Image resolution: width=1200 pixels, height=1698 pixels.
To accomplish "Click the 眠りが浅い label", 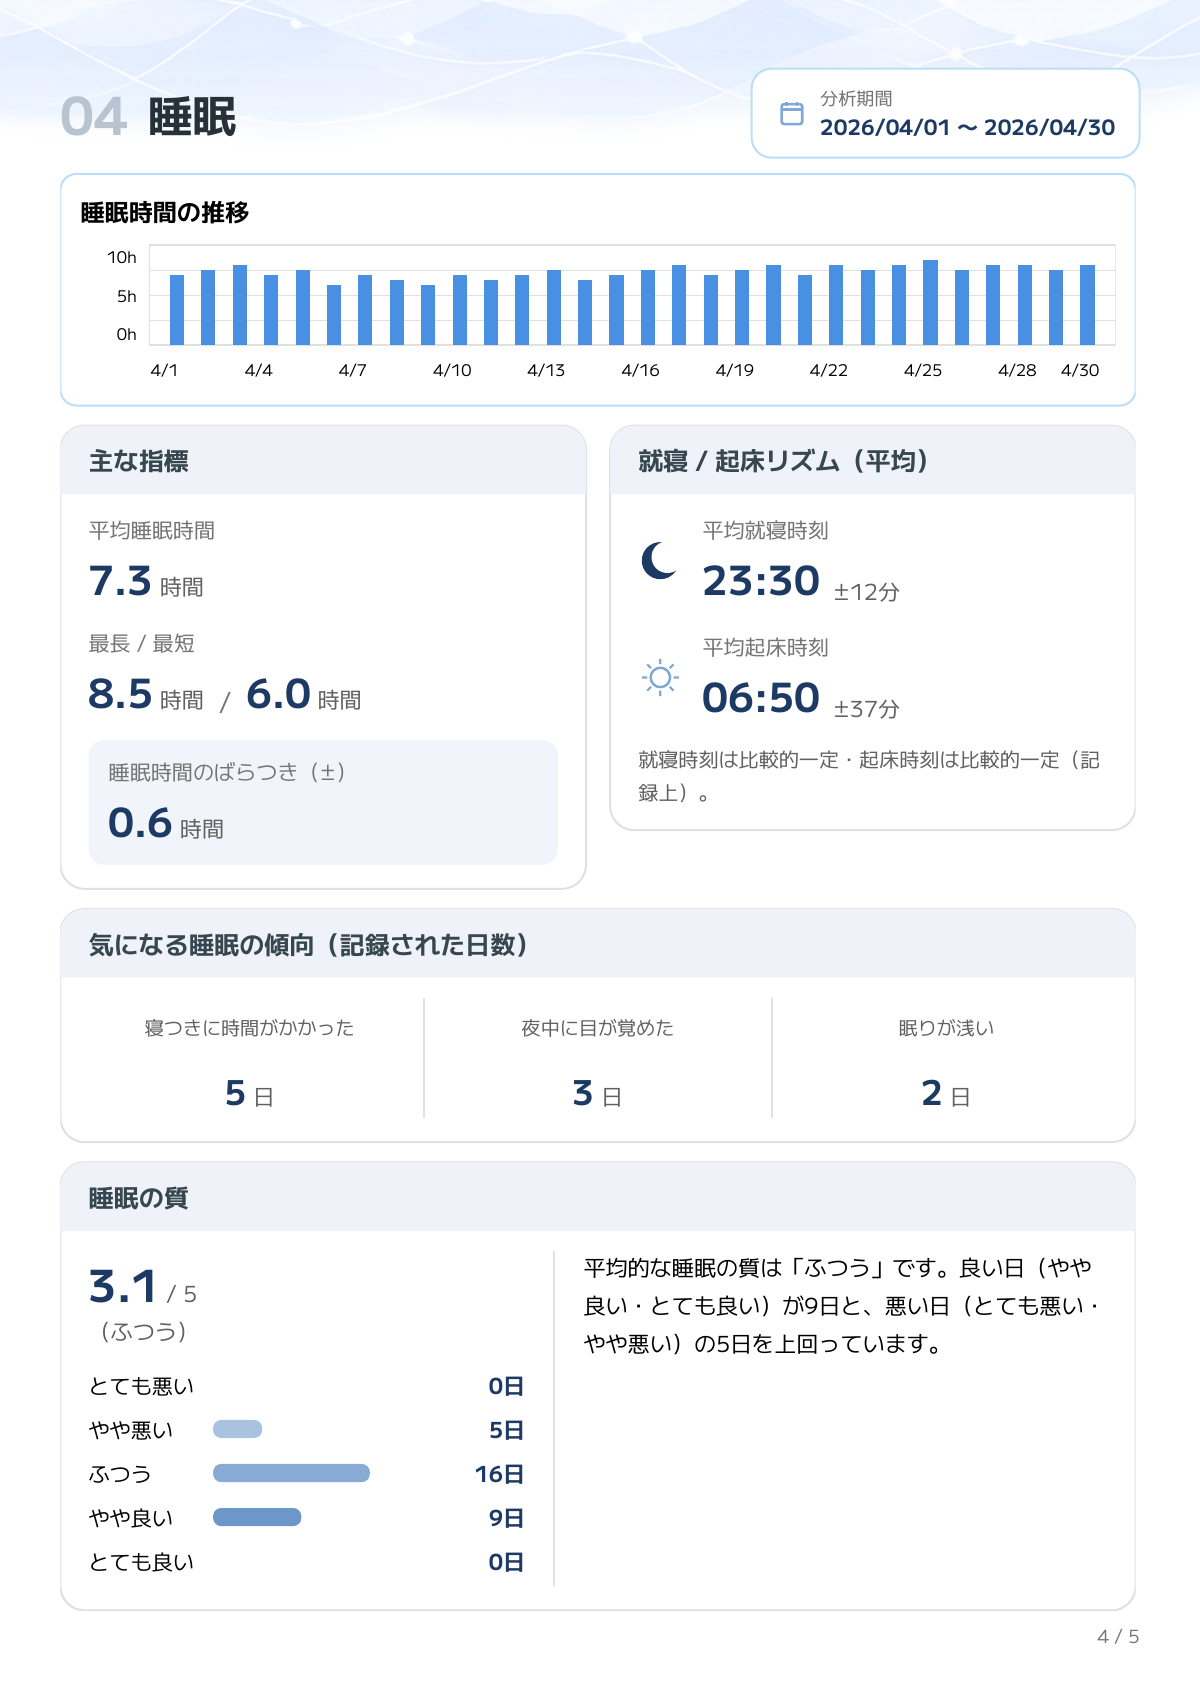I will pos(946,1028).
